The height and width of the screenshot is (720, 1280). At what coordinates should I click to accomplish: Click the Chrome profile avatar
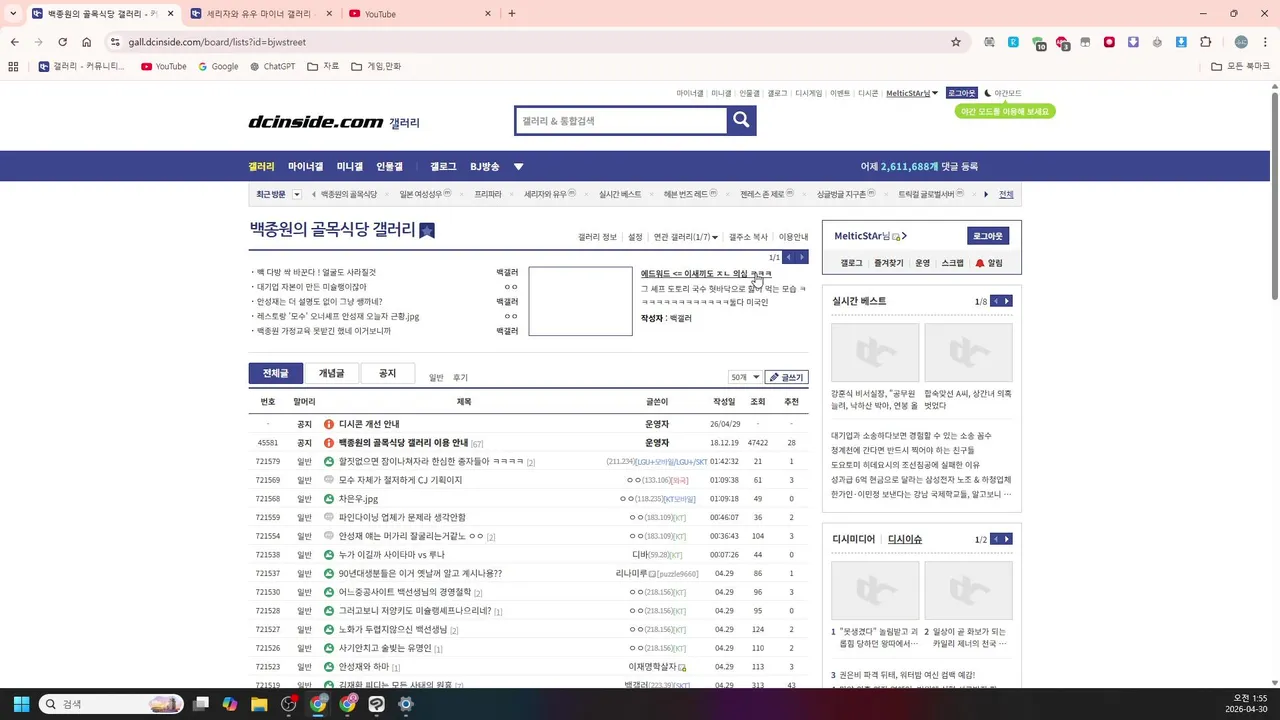1241,42
